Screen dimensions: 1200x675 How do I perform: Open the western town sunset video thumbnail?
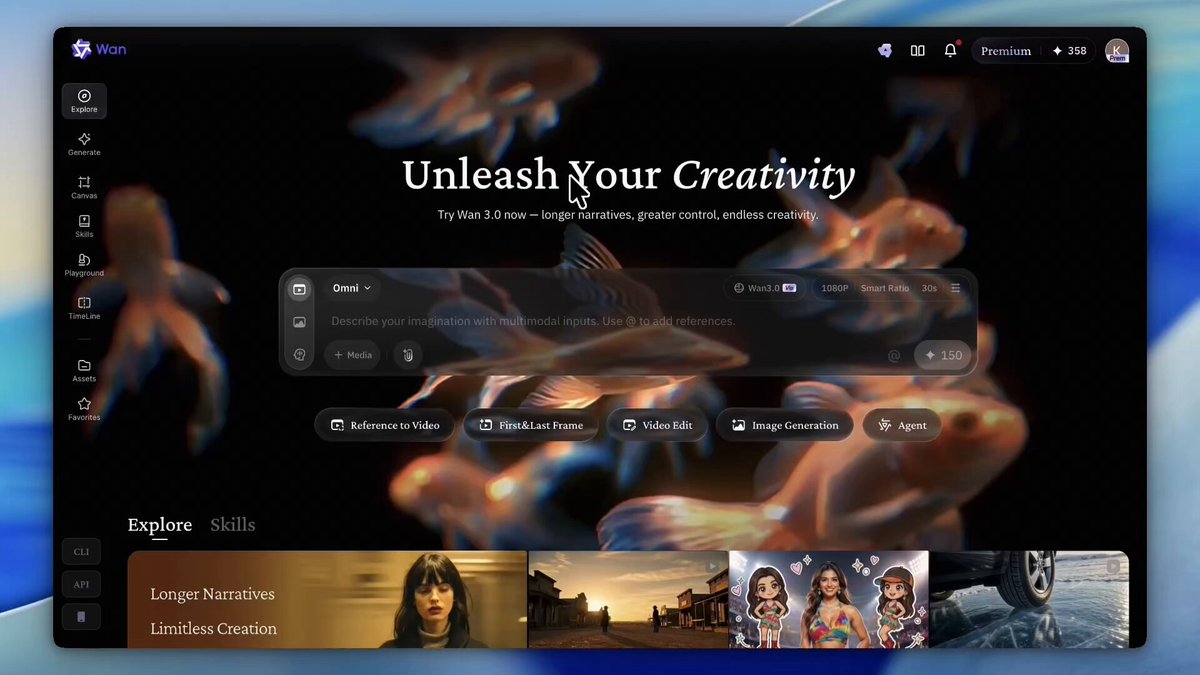[x=628, y=599]
